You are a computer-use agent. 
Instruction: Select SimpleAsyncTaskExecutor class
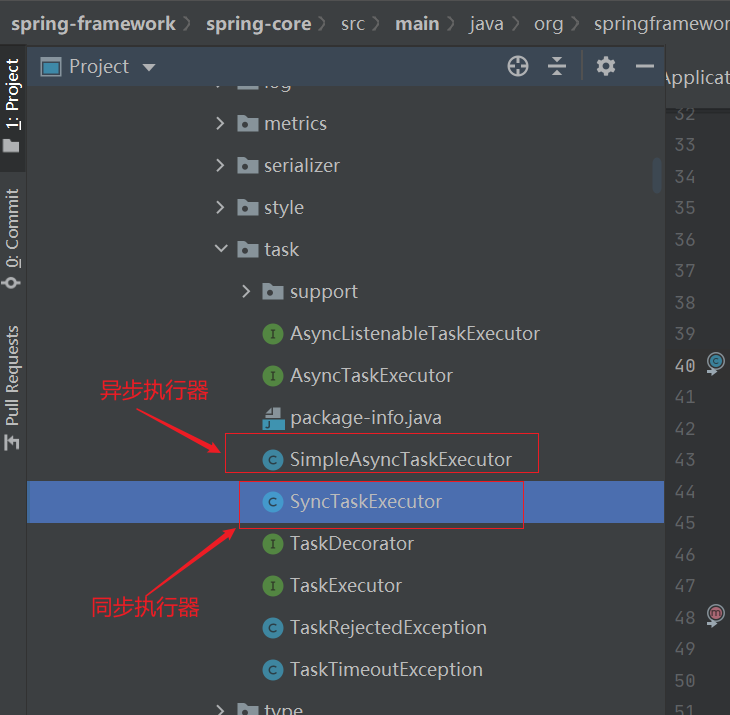[x=401, y=460]
